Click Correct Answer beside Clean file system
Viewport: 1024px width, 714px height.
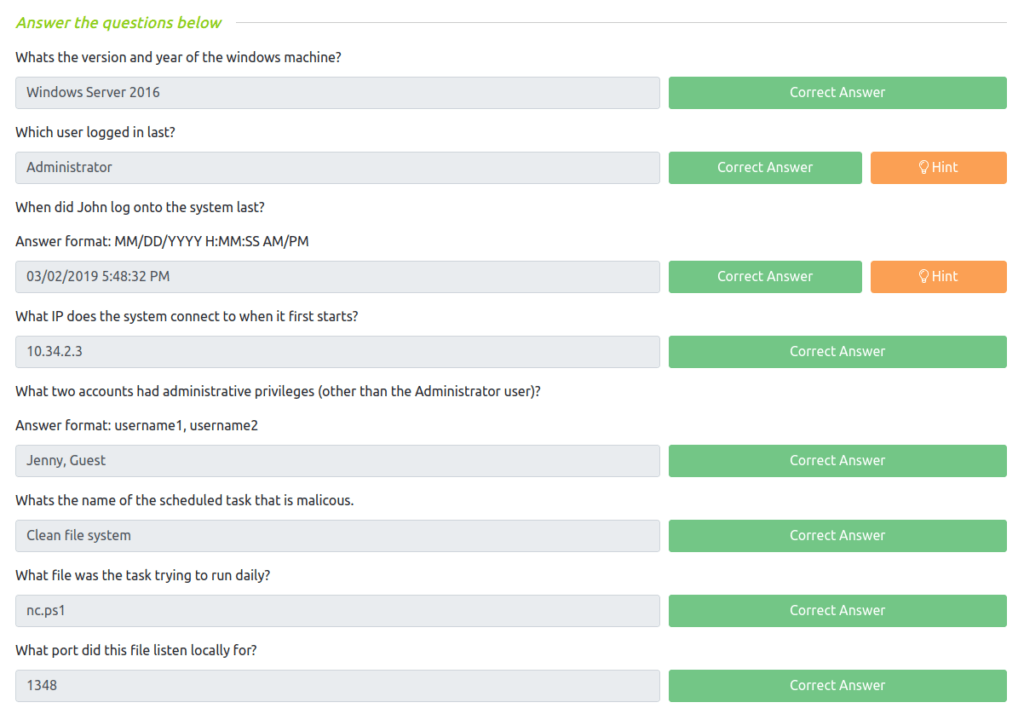(x=837, y=536)
